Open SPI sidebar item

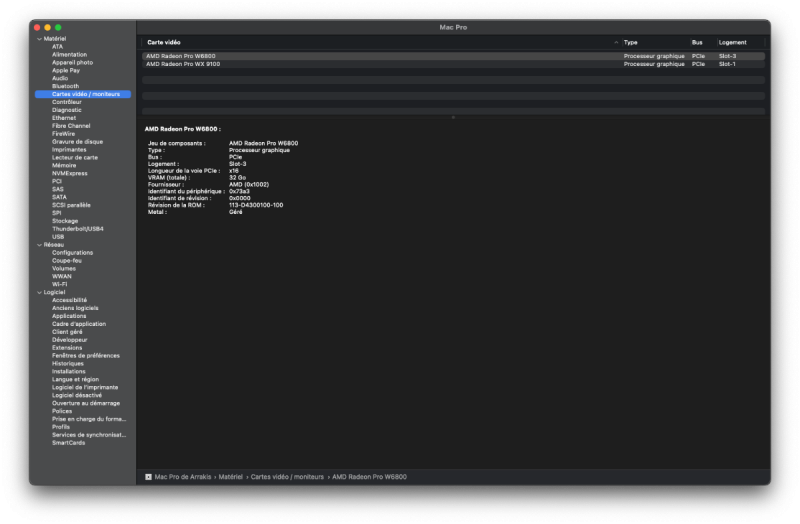point(56,213)
